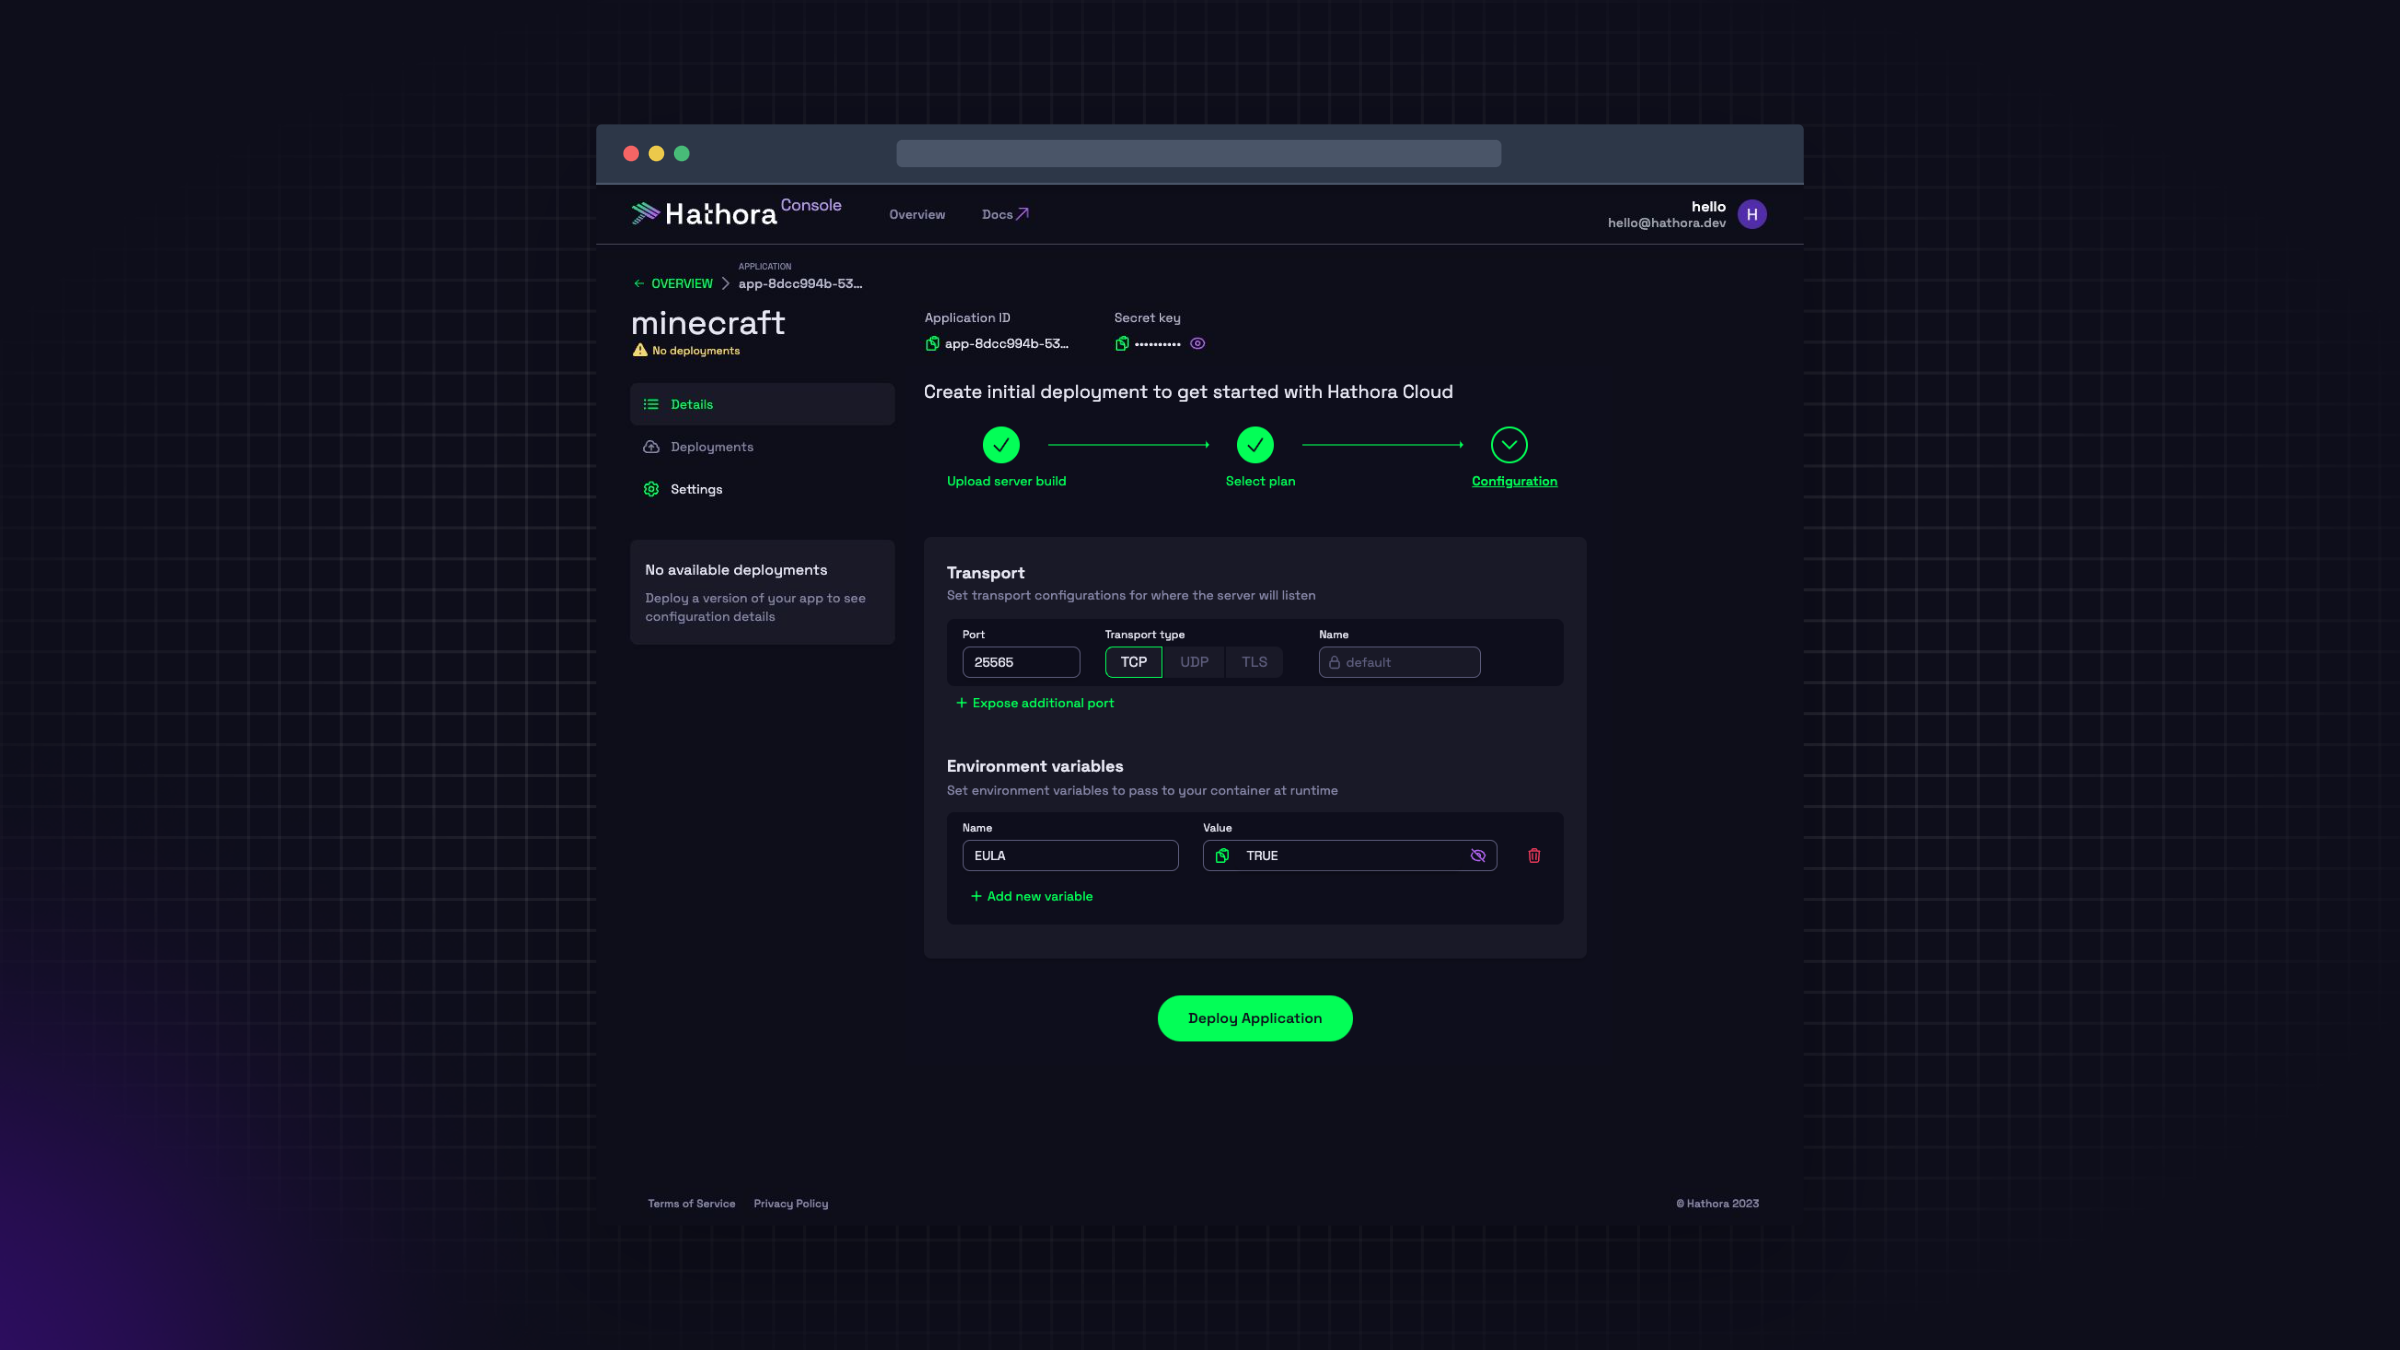Click Add new variable
Screen dimensions: 2400x1350
tap(1031, 897)
